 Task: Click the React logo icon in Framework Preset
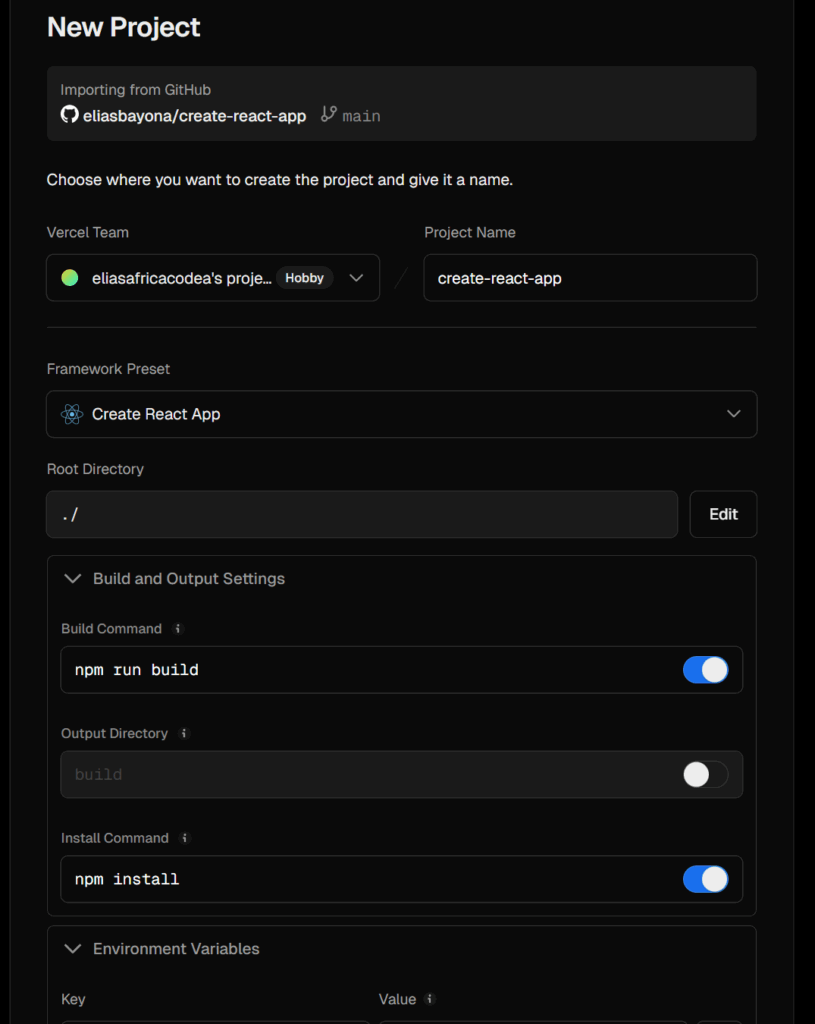tap(72, 414)
